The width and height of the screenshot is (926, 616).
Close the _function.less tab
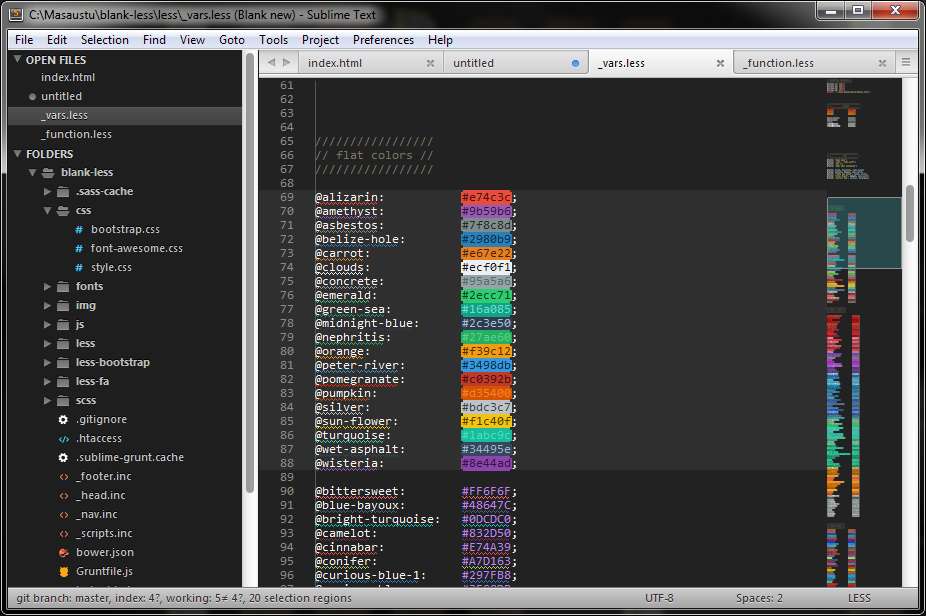882,61
